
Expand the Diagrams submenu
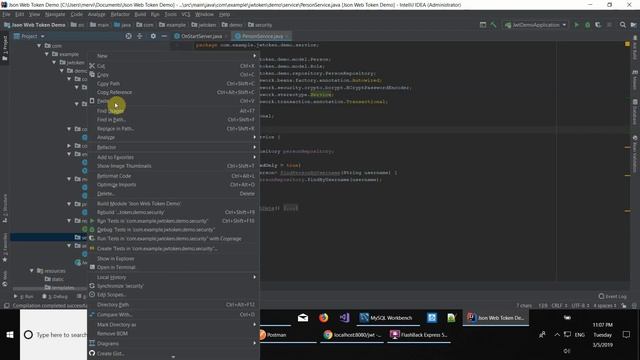click(x=173, y=344)
